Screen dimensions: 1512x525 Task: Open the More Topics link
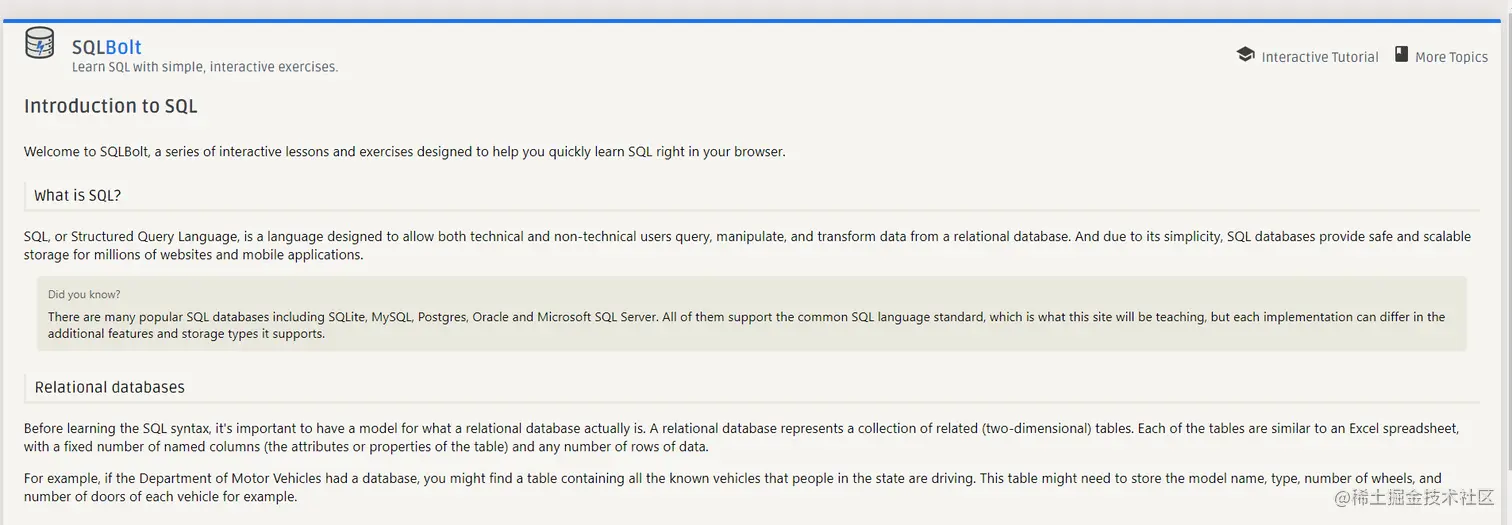[x=1451, y=57]
